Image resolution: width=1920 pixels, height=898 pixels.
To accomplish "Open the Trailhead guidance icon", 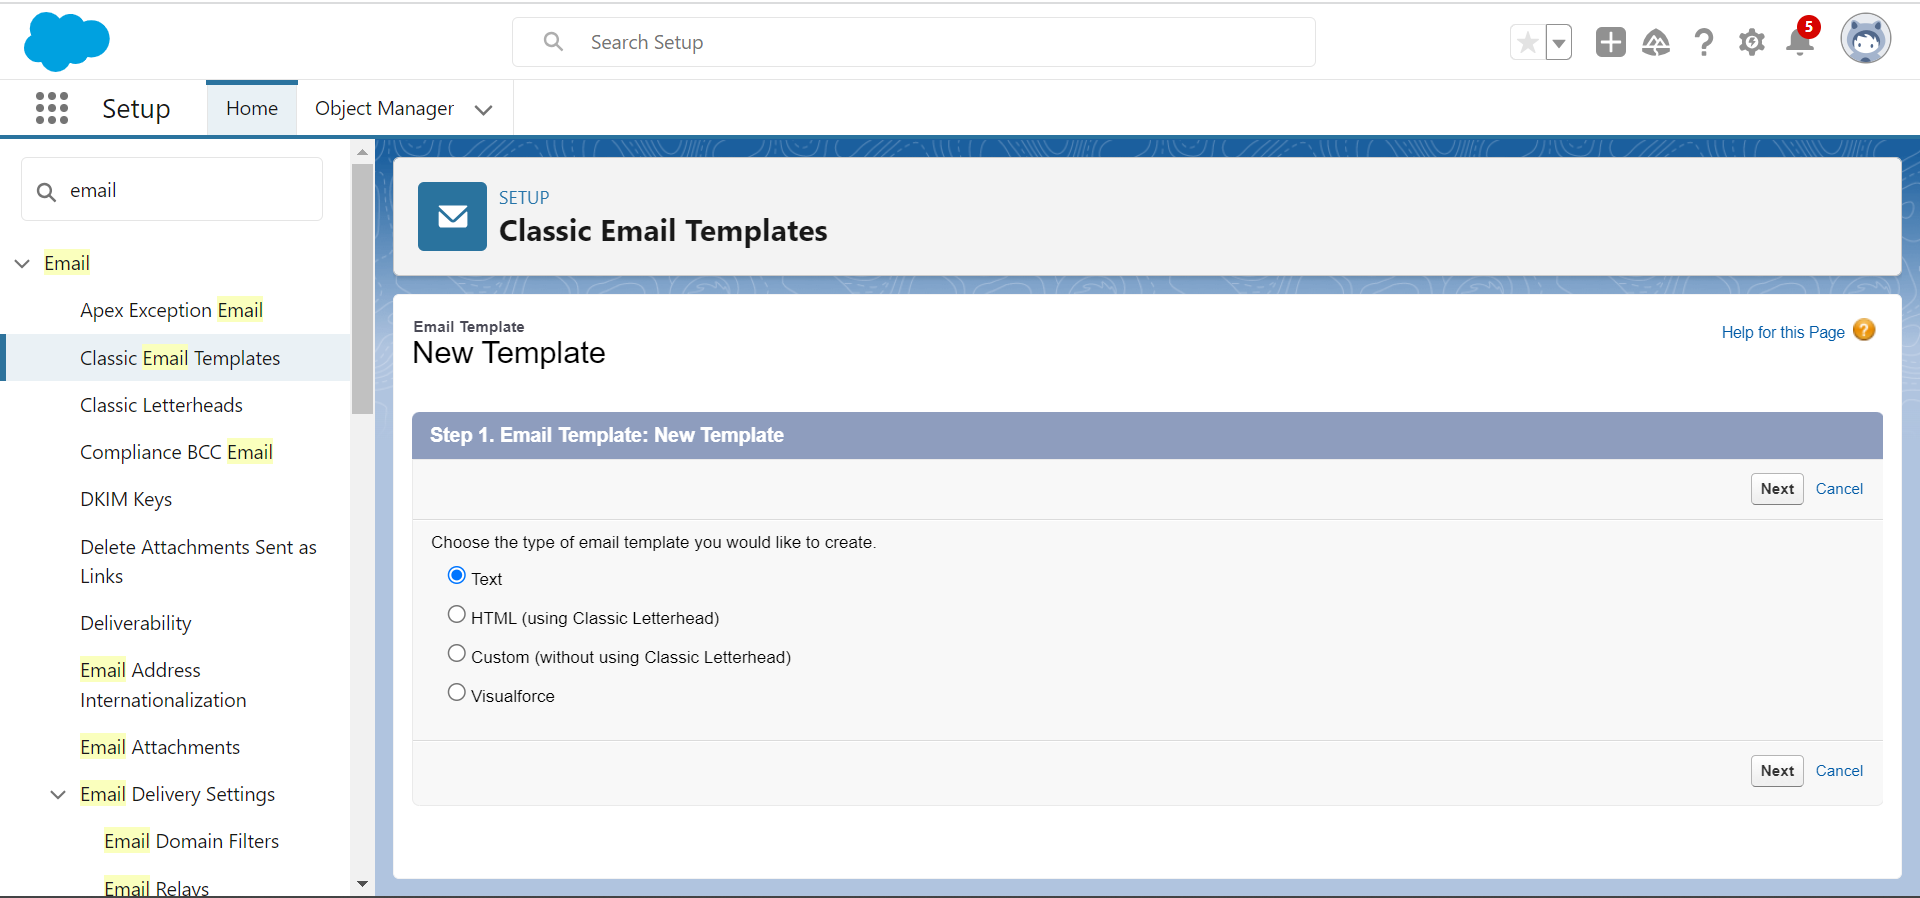I will click(1656, 42).
